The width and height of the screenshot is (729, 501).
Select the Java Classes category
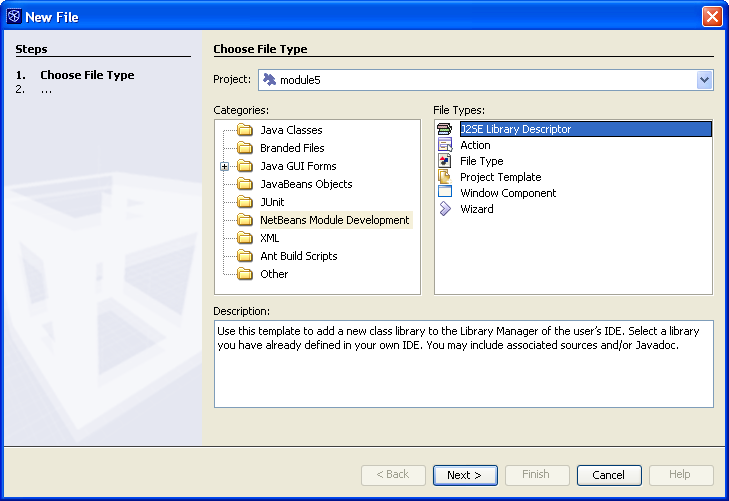(x=291, y=130)
